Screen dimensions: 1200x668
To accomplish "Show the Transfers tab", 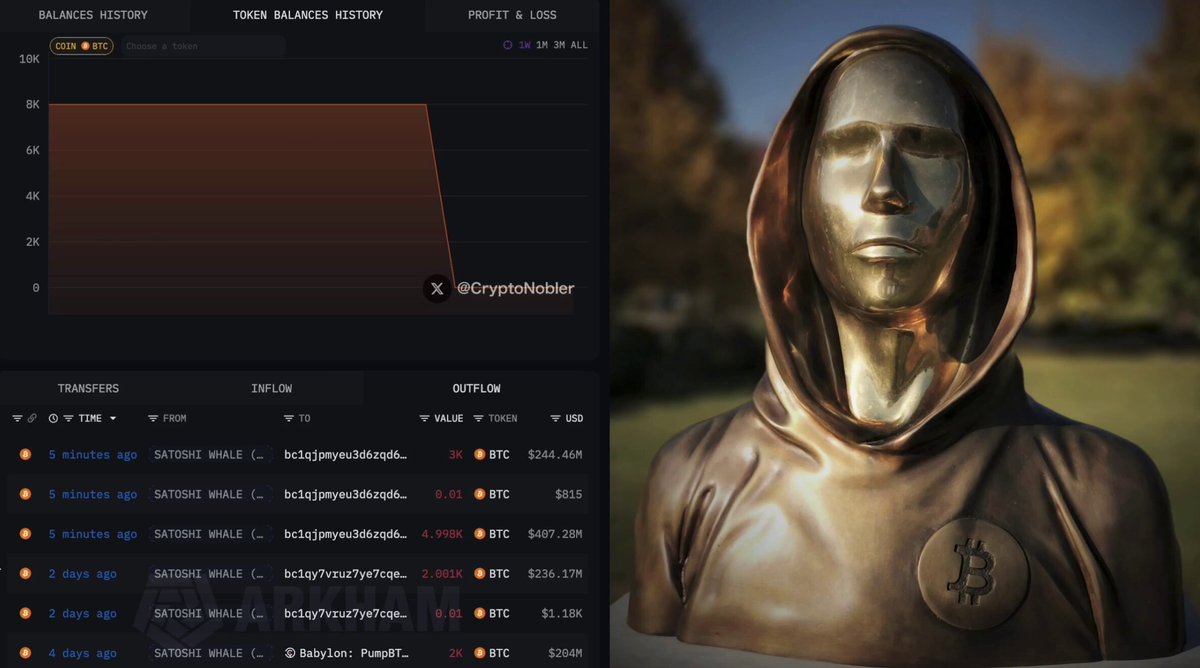I will pos(88,388).
